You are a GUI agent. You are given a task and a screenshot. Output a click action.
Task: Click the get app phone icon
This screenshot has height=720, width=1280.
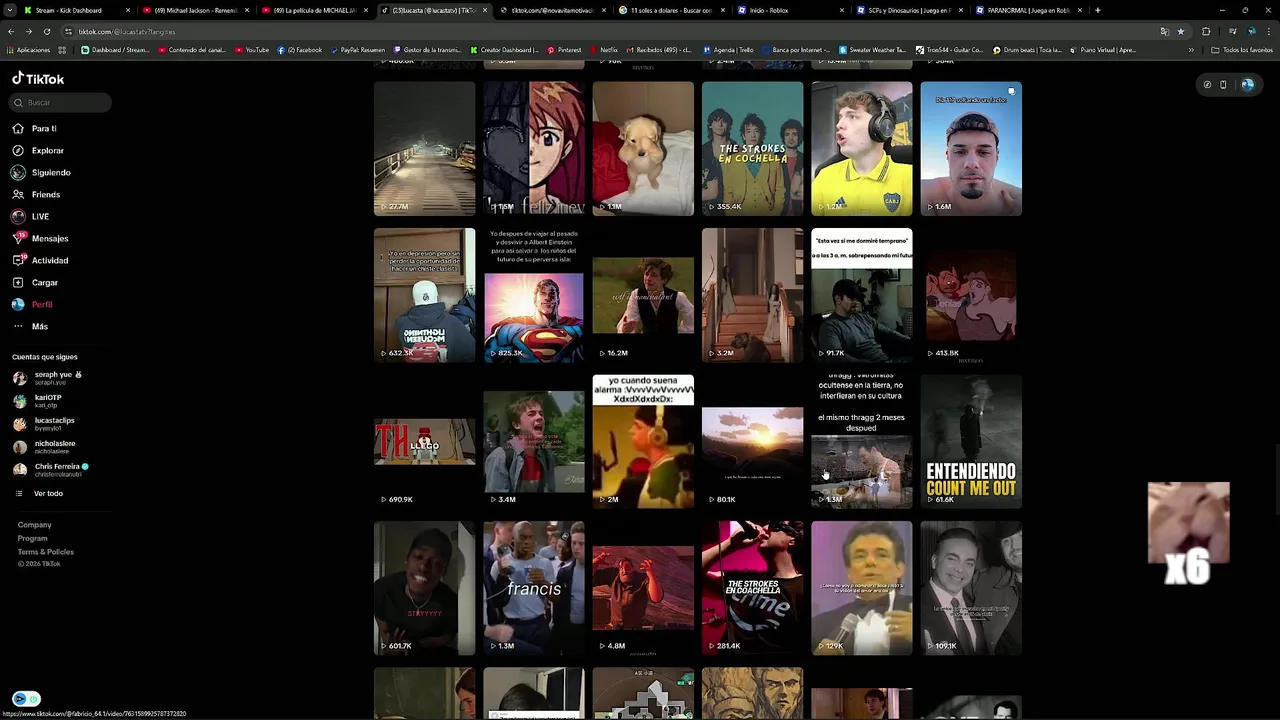click(1223, 85)
